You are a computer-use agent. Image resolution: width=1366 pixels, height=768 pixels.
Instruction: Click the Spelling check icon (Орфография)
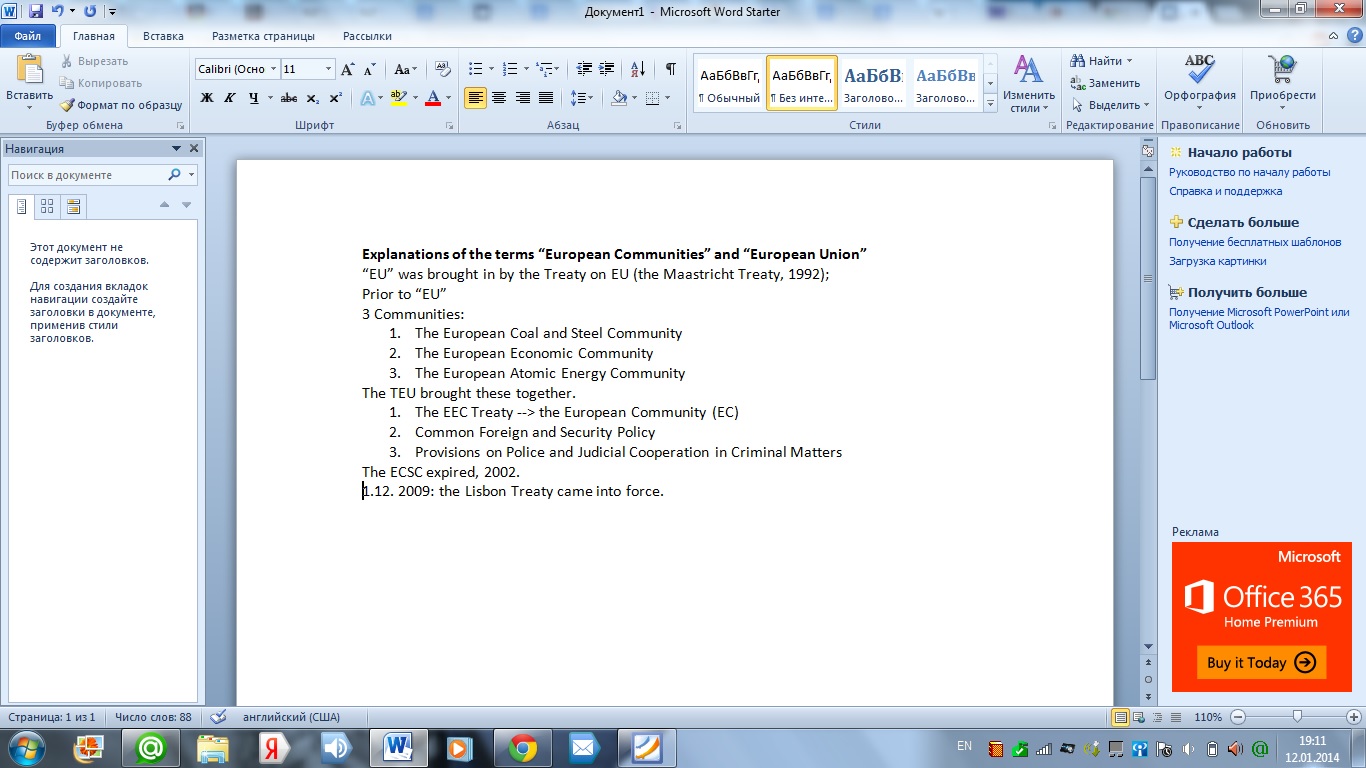tap(1199, 82)
